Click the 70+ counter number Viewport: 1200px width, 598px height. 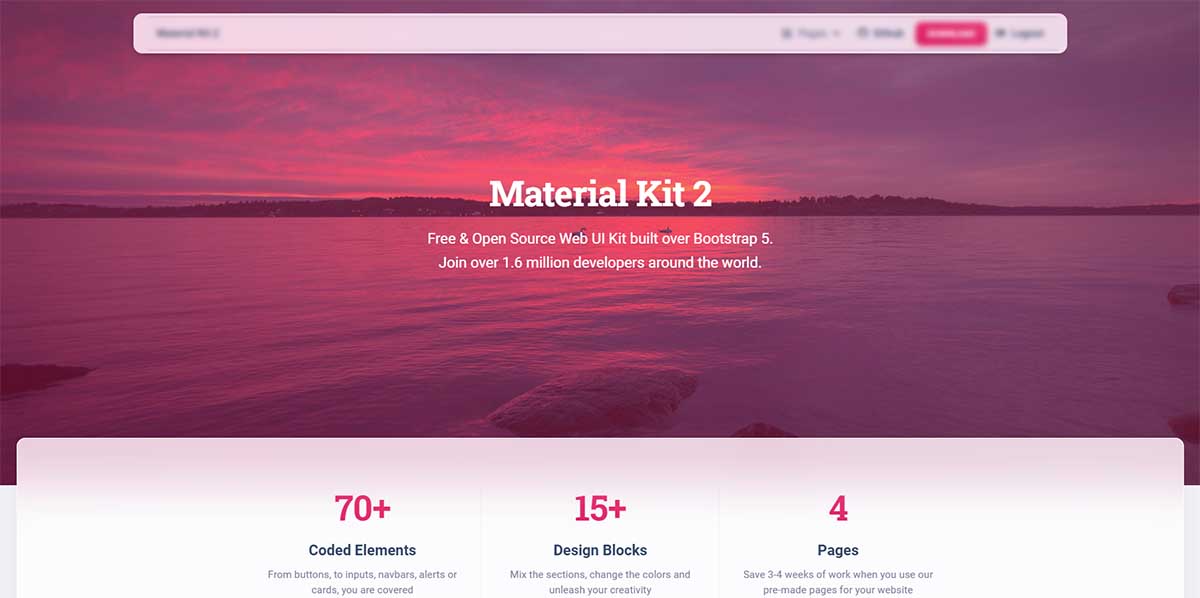point(362,508)
